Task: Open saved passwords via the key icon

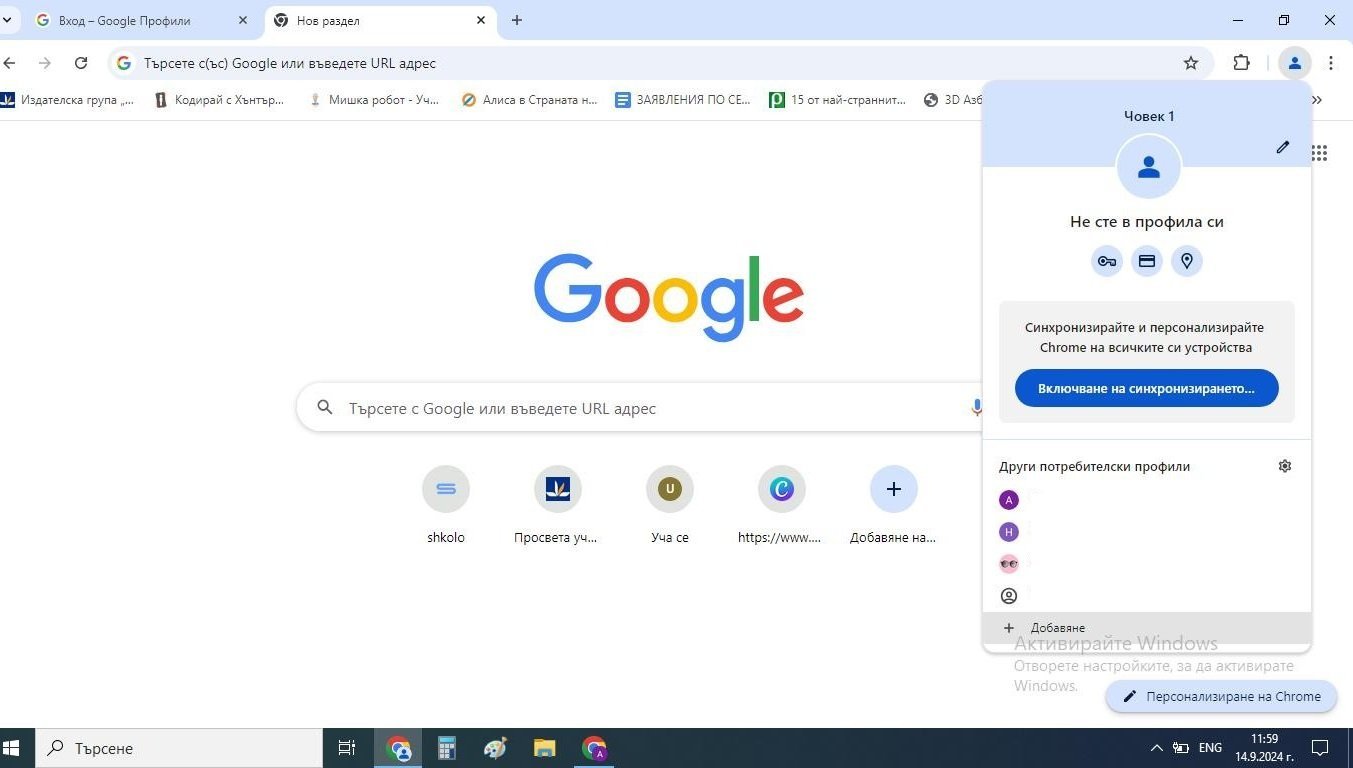Action: click(x=1107, y=261)
